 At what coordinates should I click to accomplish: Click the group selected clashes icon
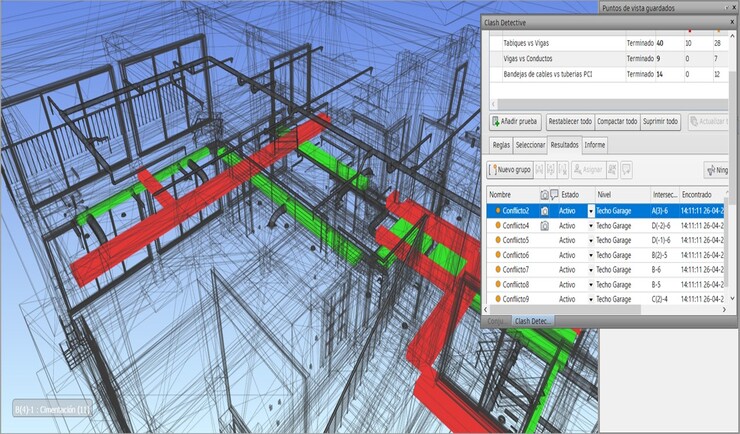click(x=539, y=170)
